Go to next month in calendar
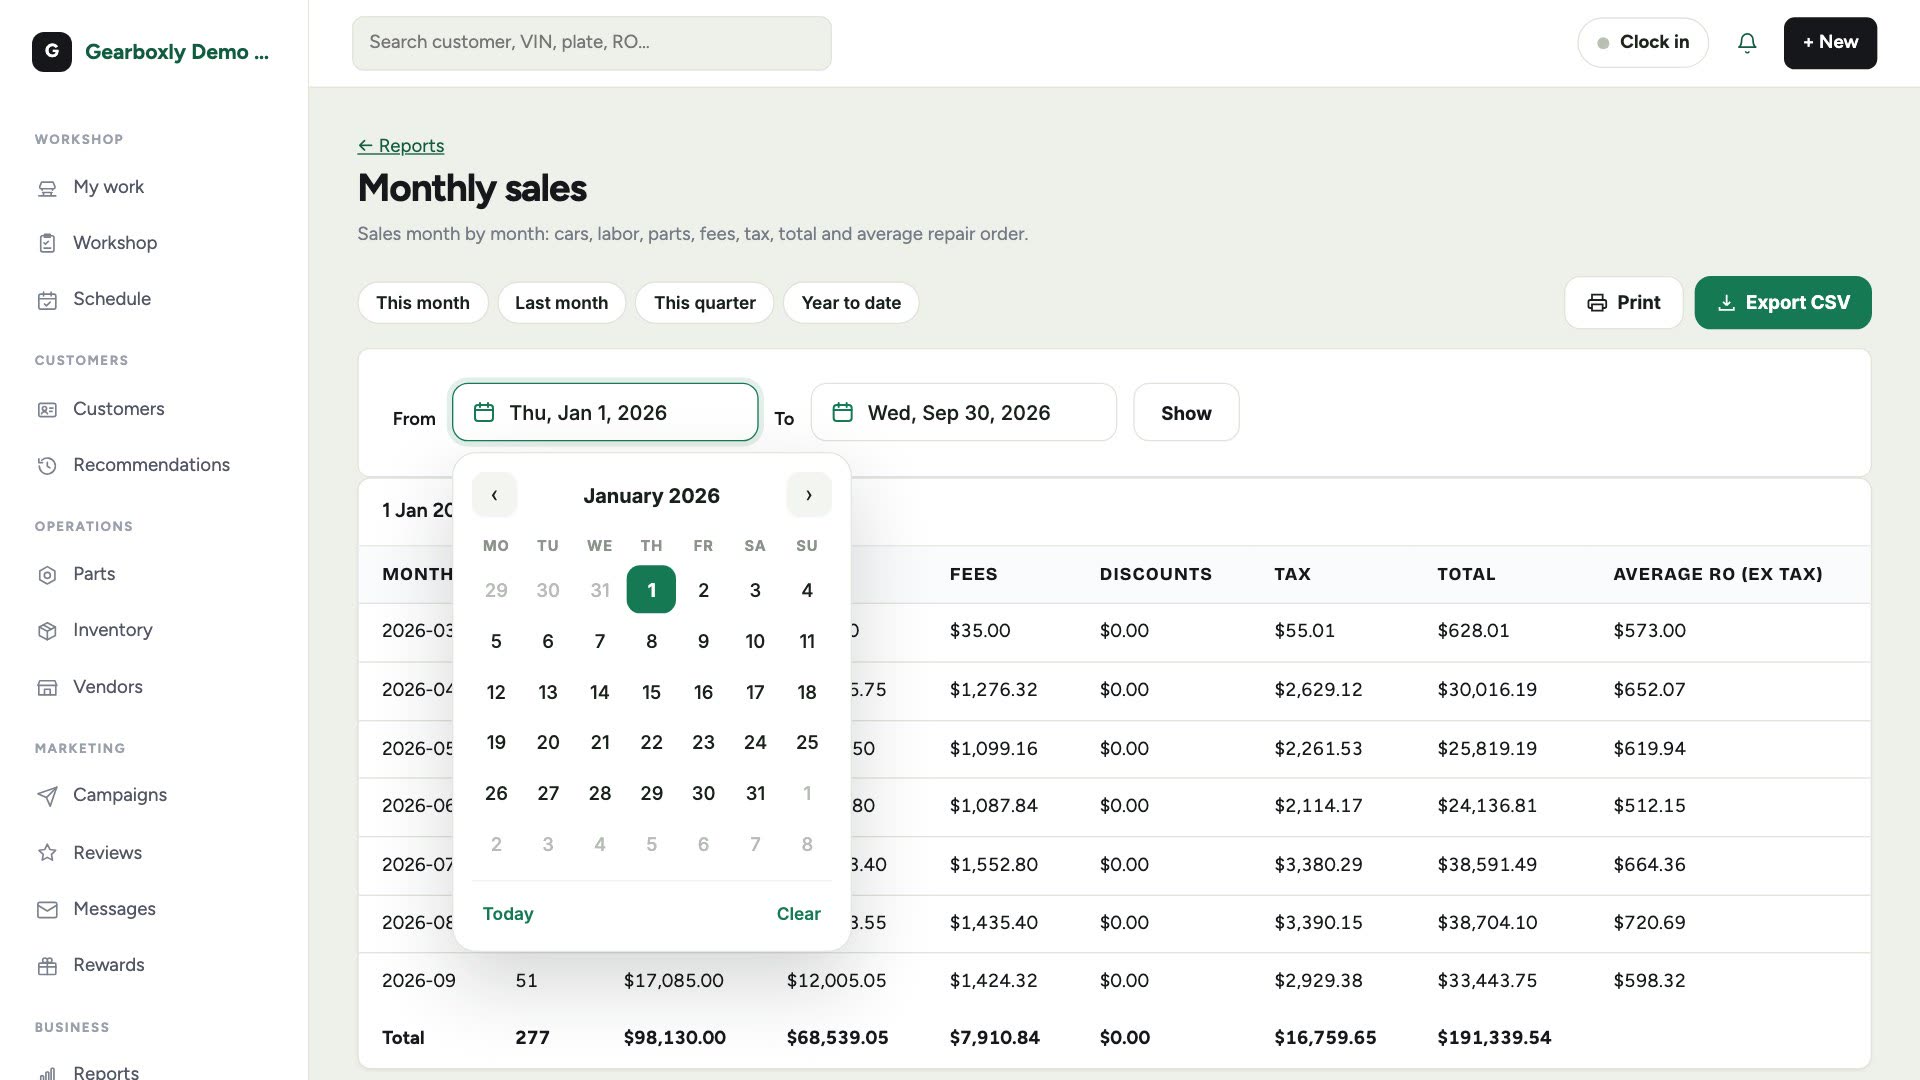 809,495
